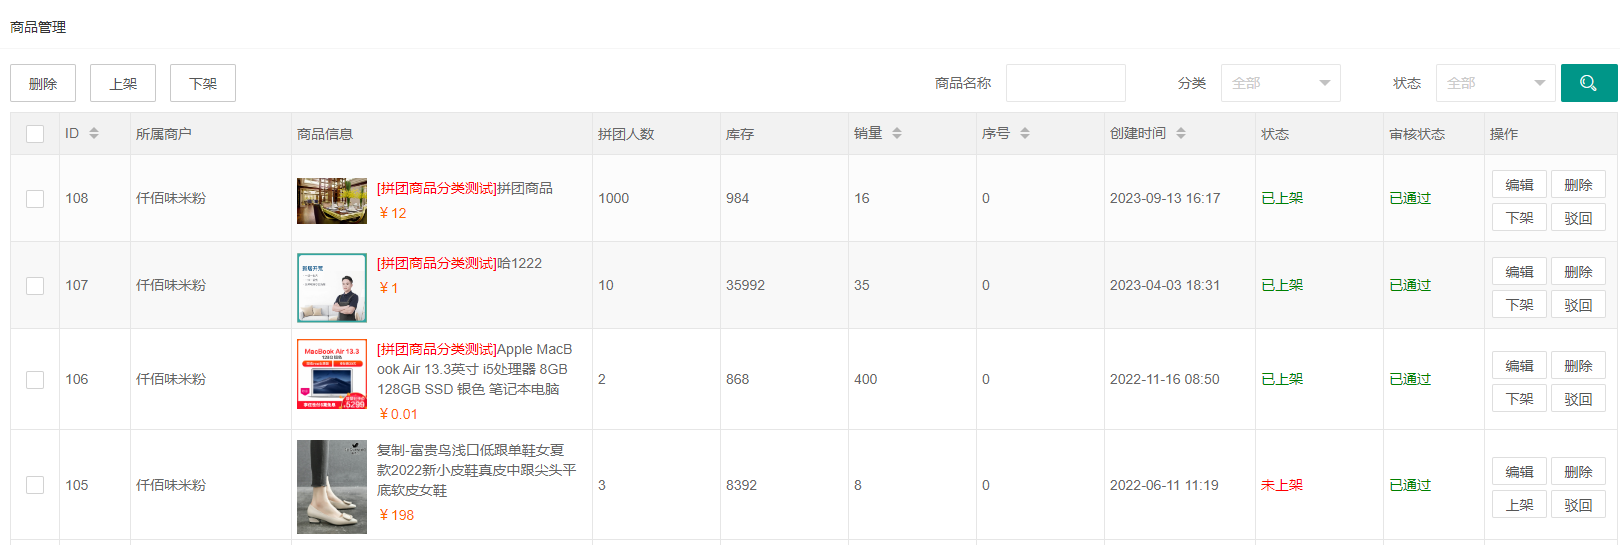The height and width of the screenshot is (545, 1620).
Task: Click the green search magnifier button
Action: tap(1588, 83)
